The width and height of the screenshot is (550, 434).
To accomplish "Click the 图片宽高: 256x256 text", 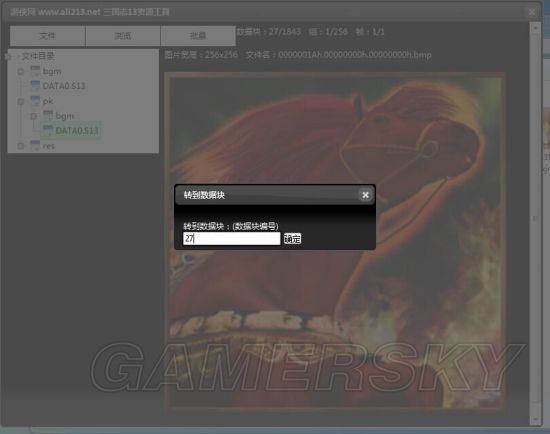I will (x=201, y=55).
